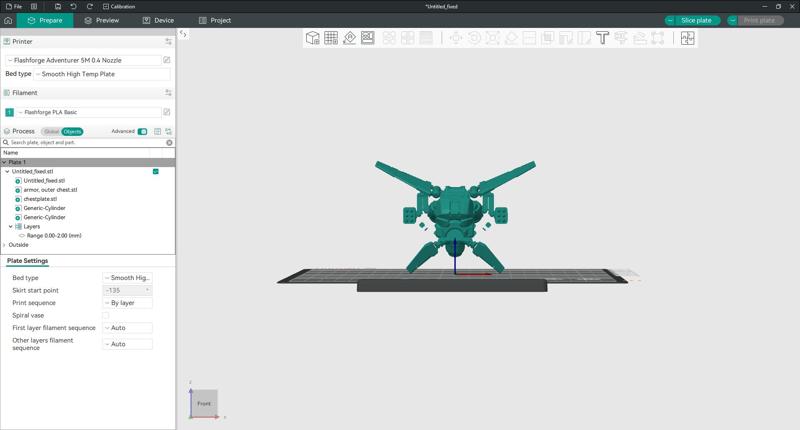Edit the Flashforge PLA Basic preset

click(166, 112)
